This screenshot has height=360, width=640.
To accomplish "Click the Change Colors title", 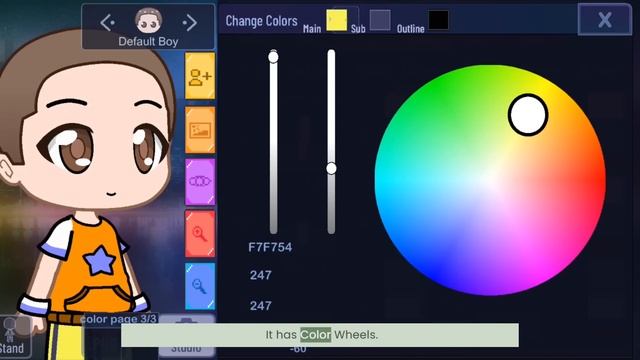I will pos(261,21).
